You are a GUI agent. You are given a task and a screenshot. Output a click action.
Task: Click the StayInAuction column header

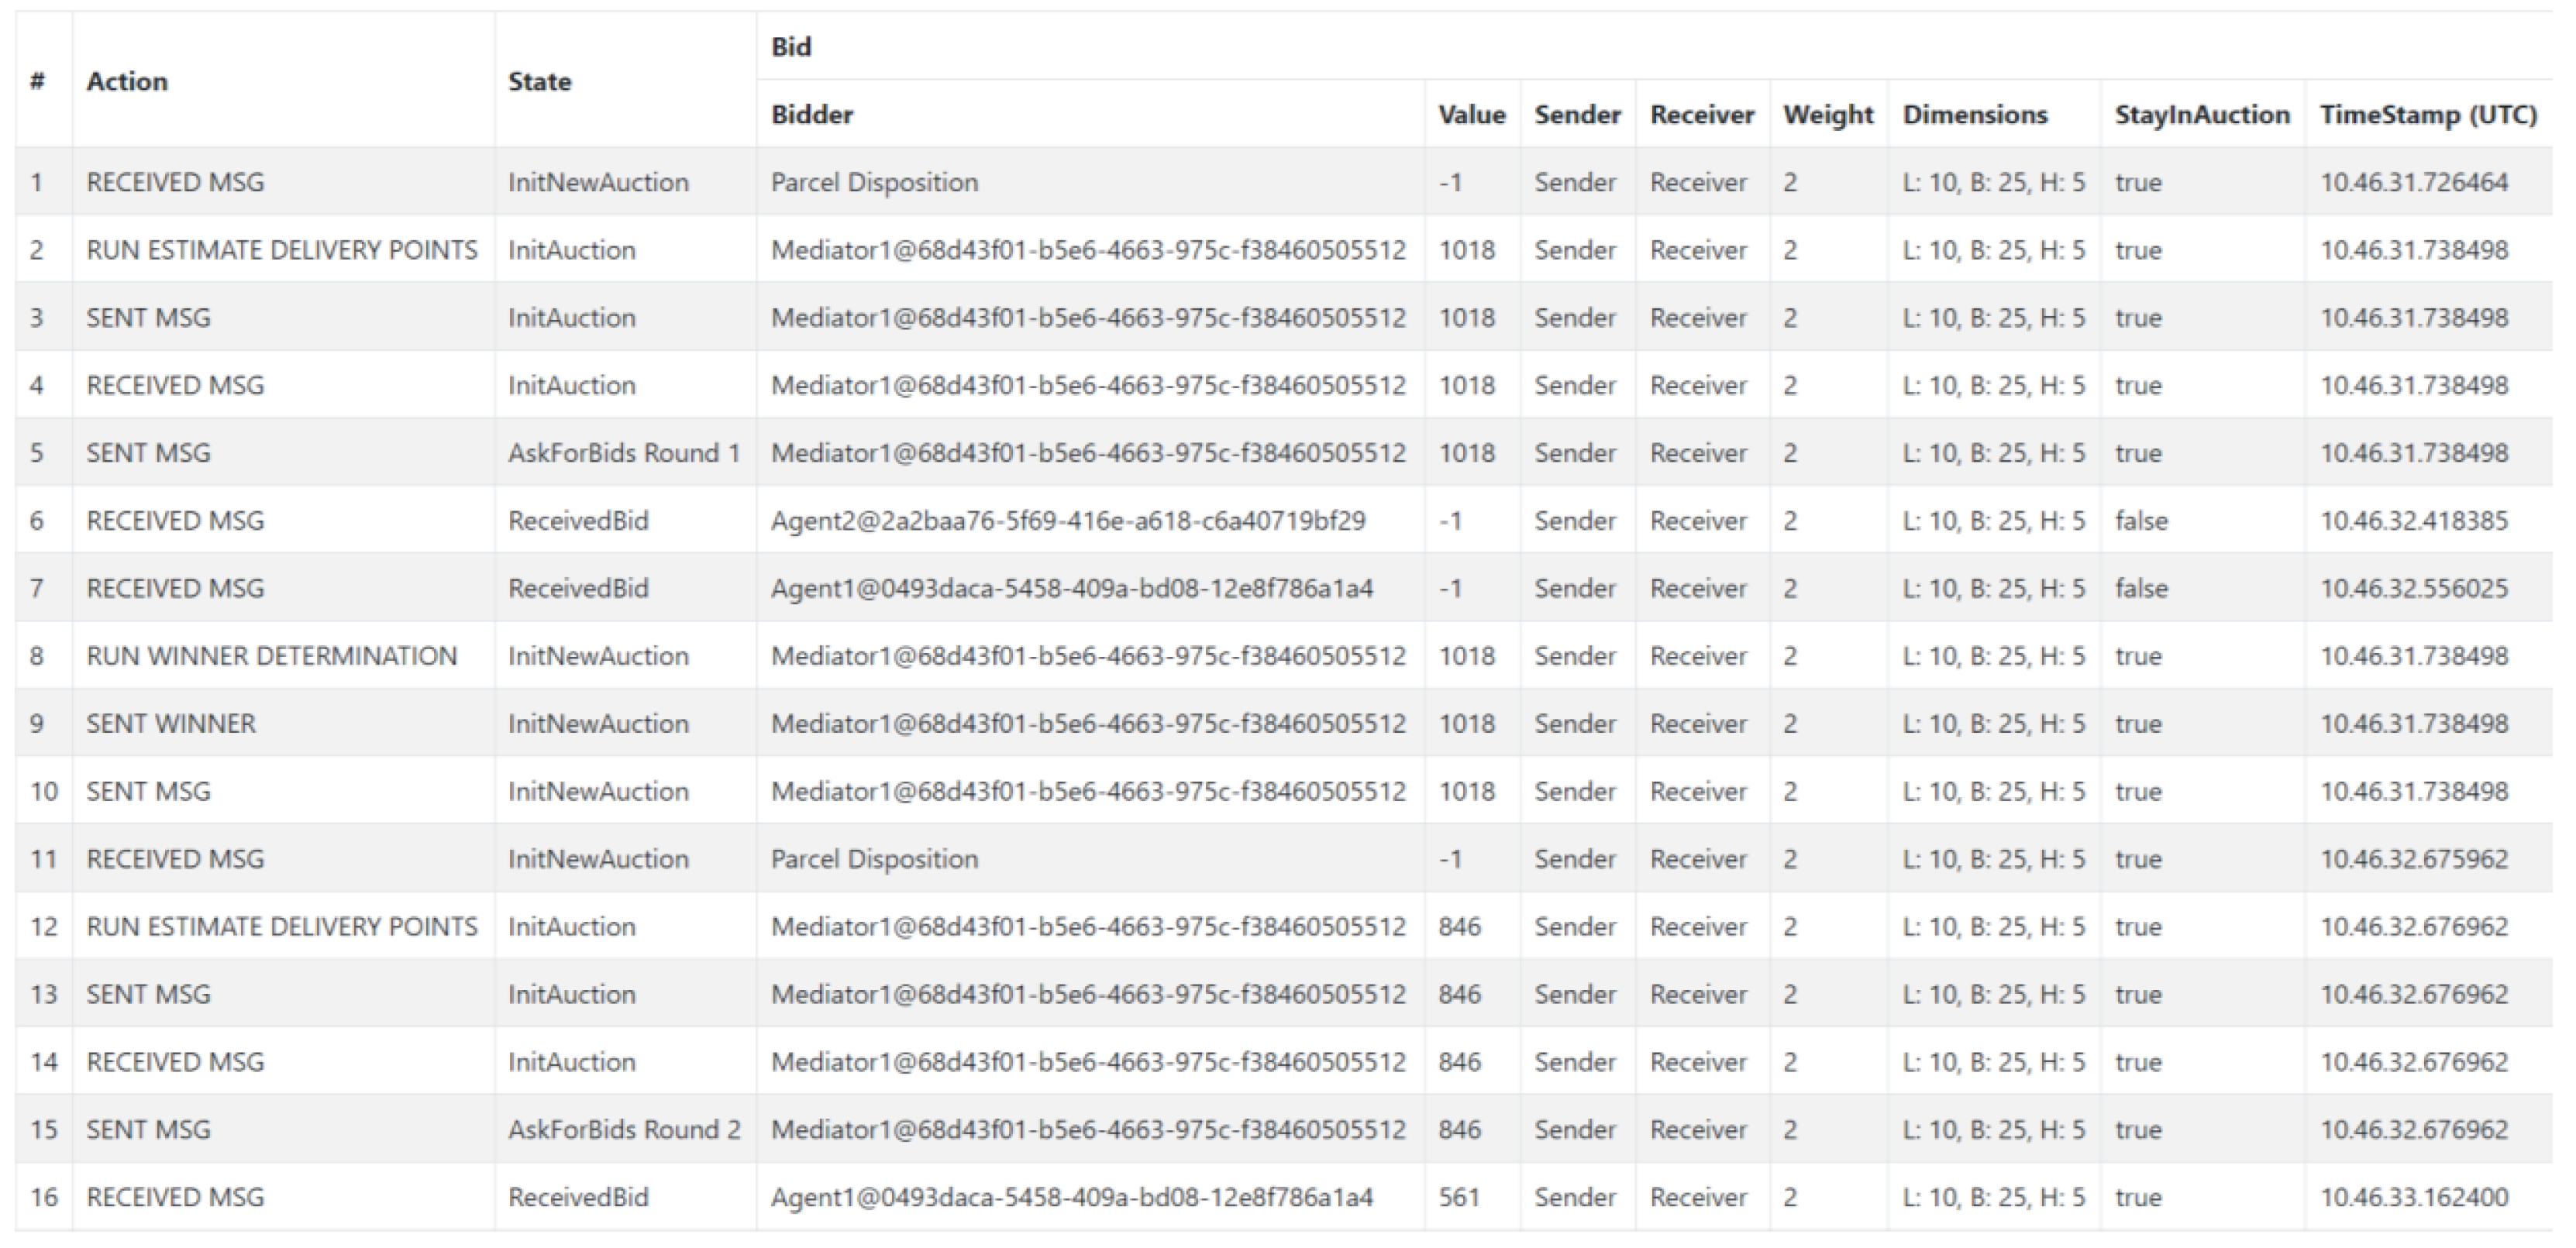pyautogui.click(x=2201, y=115)
